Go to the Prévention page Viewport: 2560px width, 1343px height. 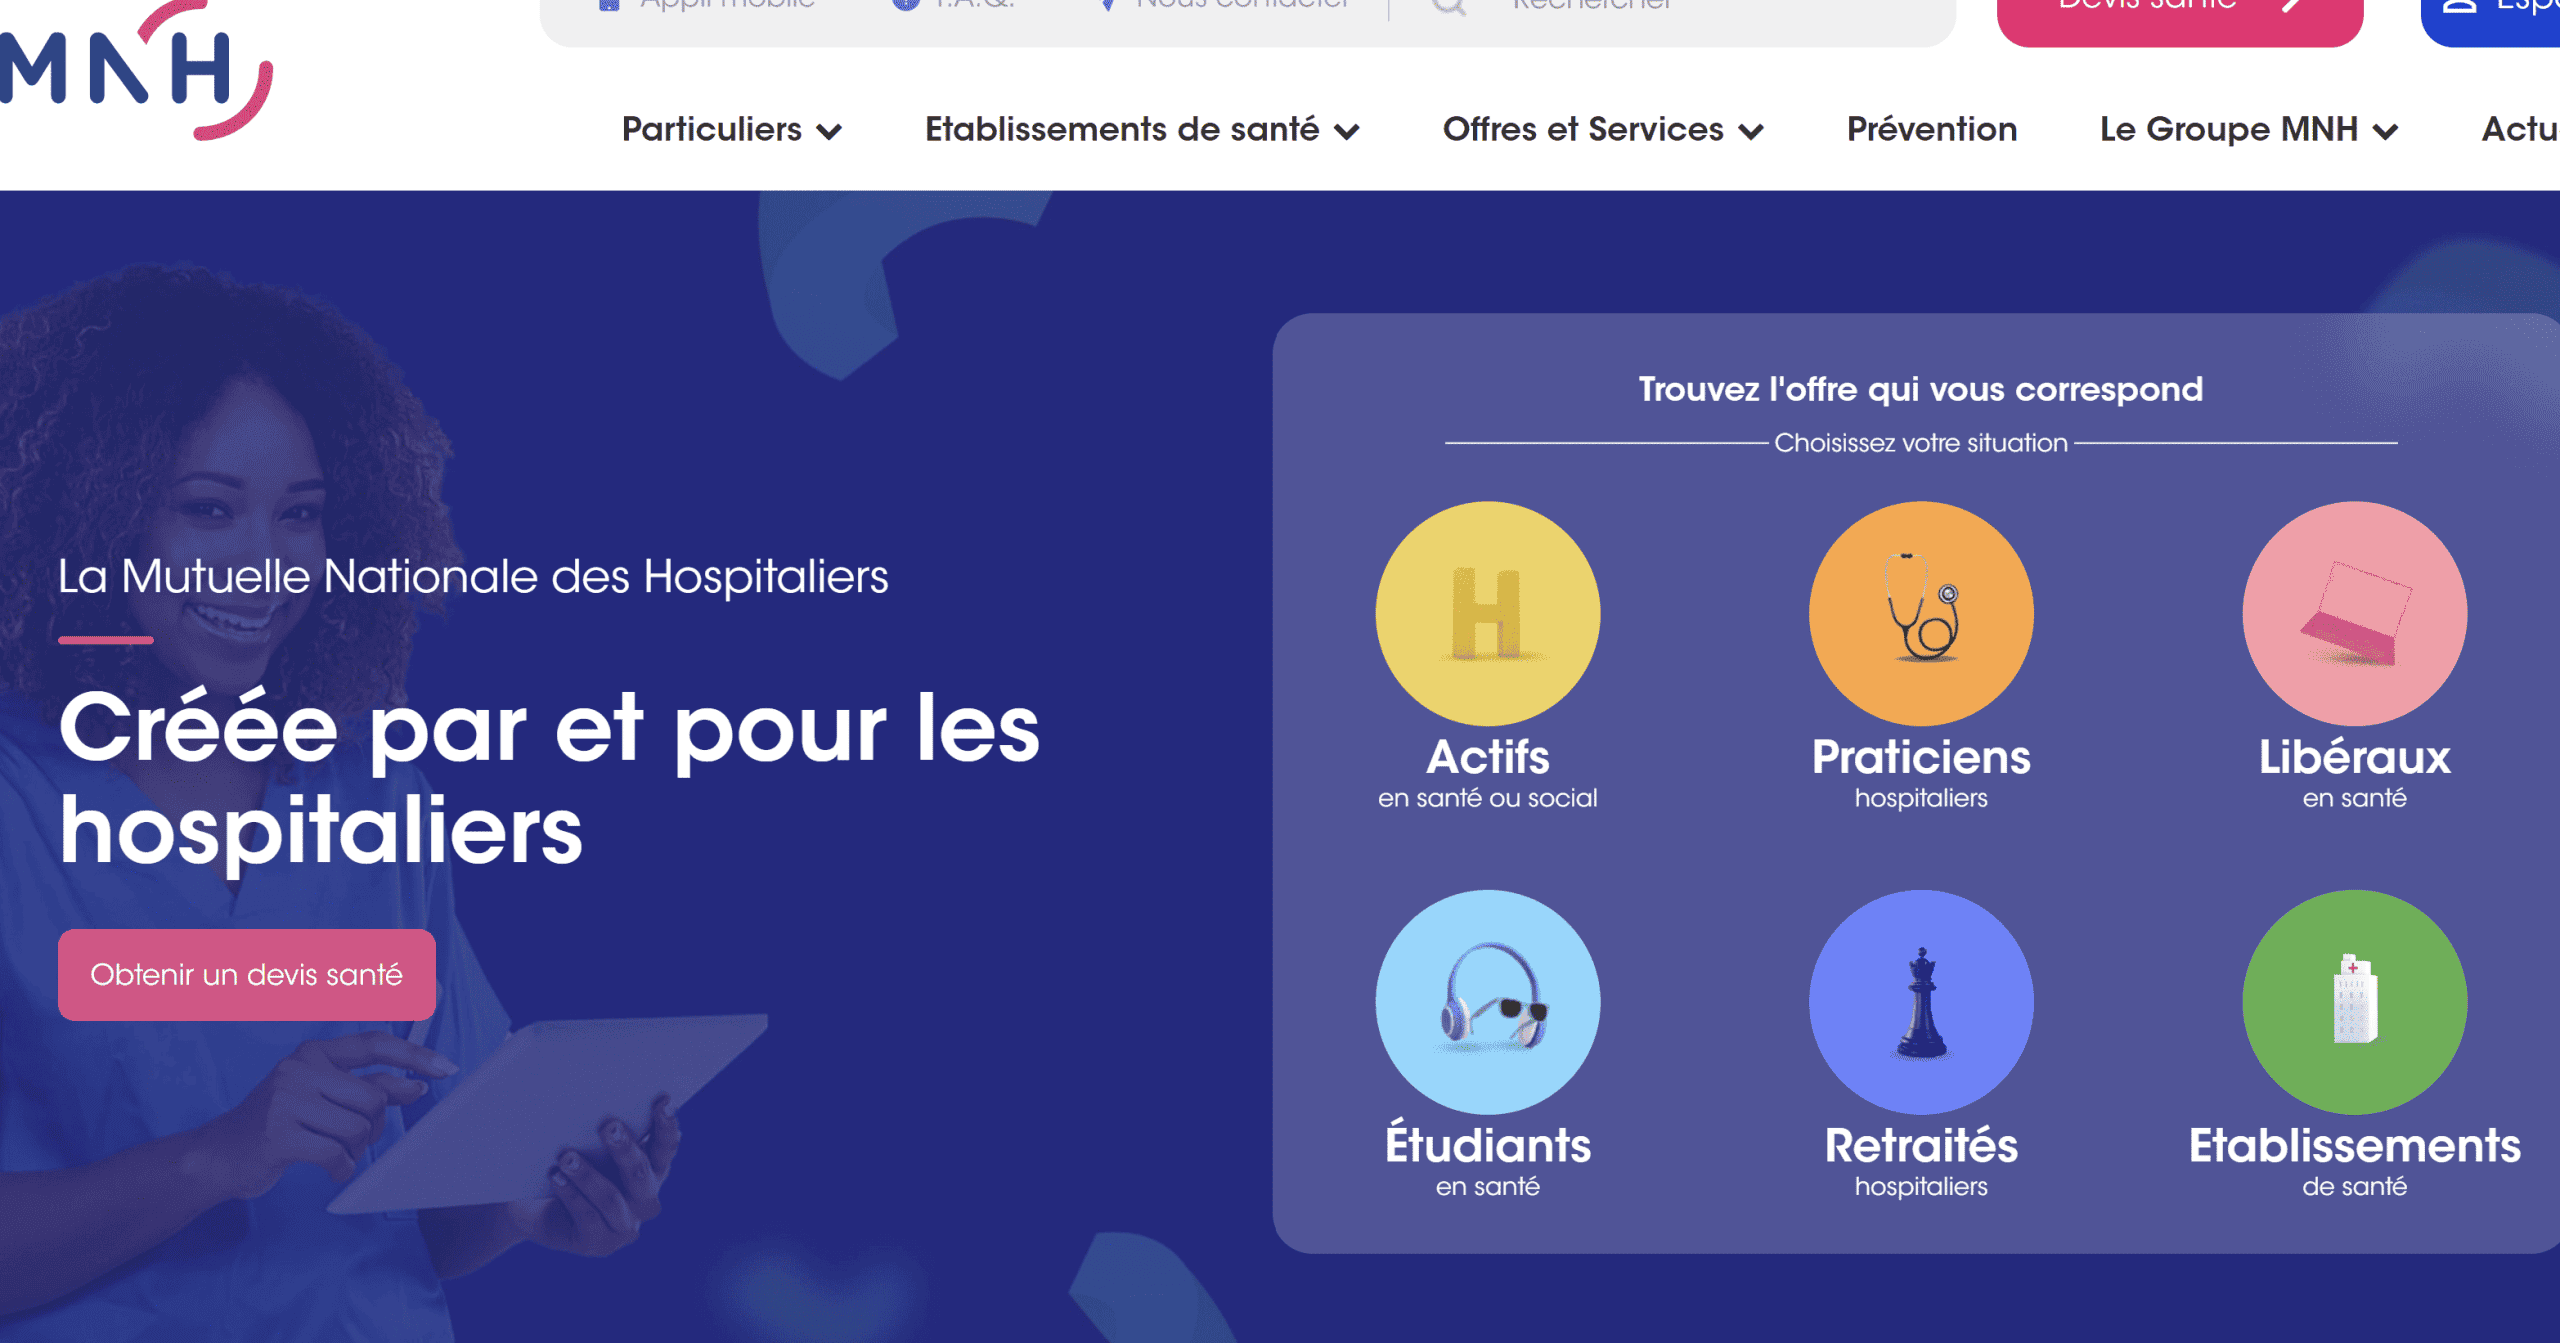pos(1931,129)
